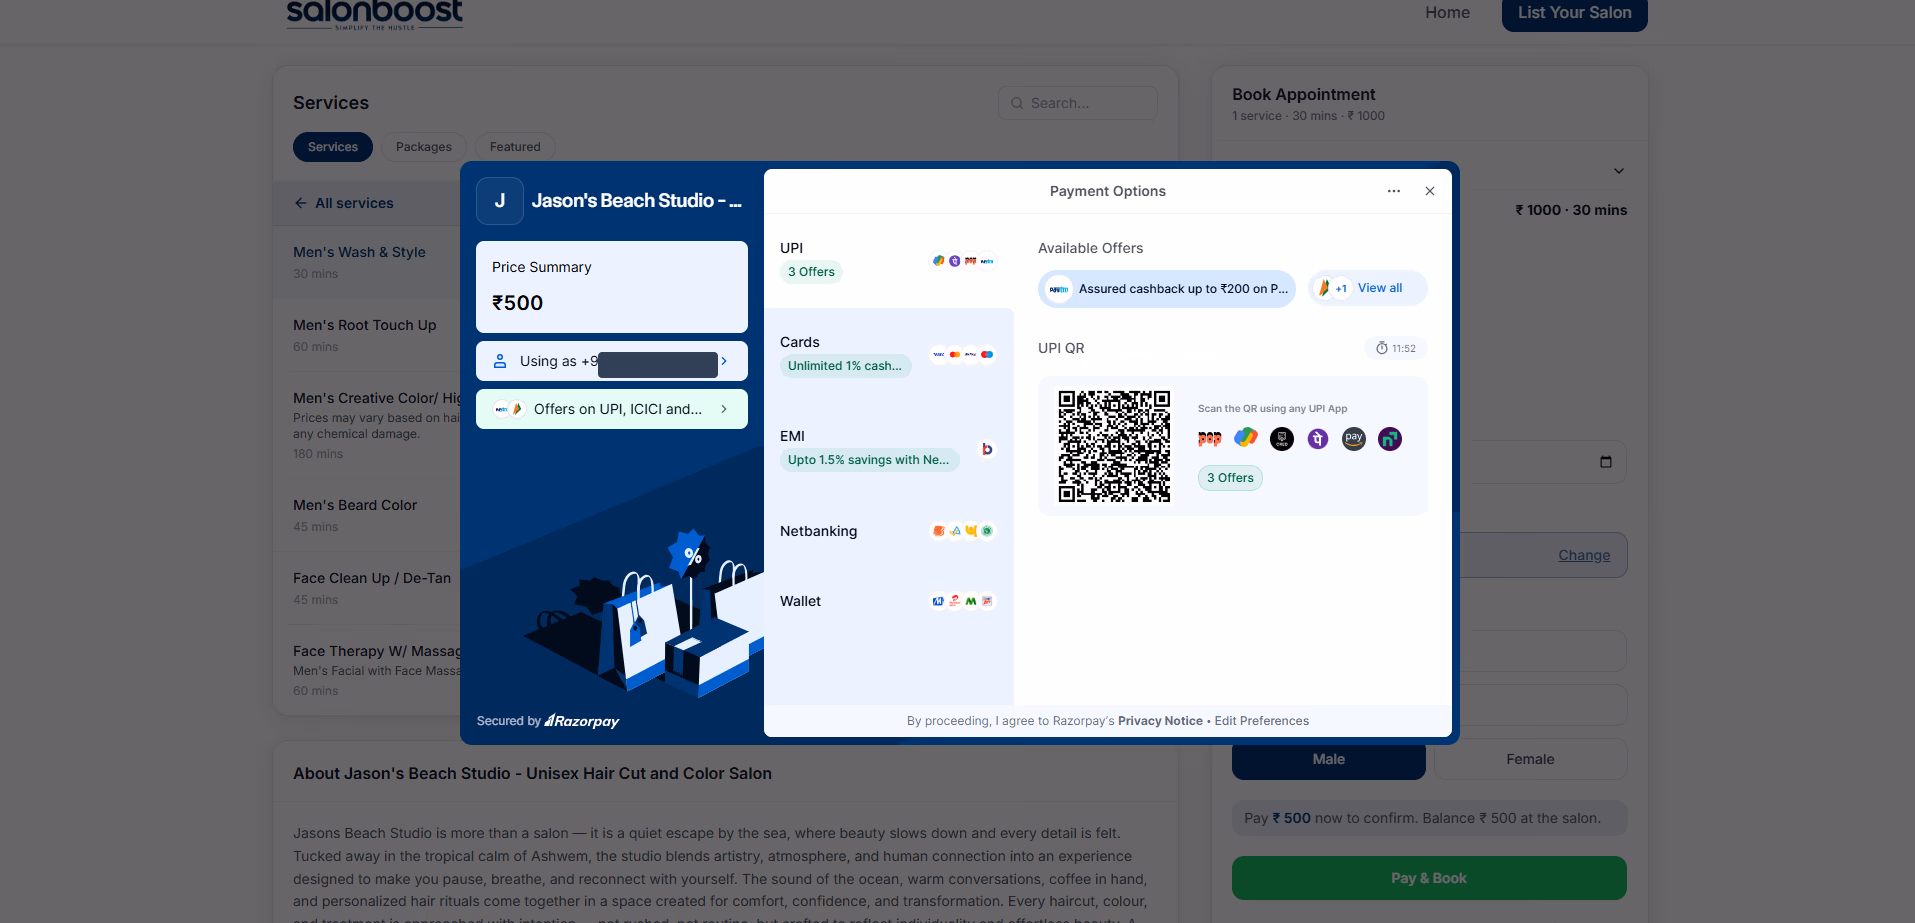Click the user icon in 'Using as' row
This screenshot has height=923, width=1915.
click(500, 361)
